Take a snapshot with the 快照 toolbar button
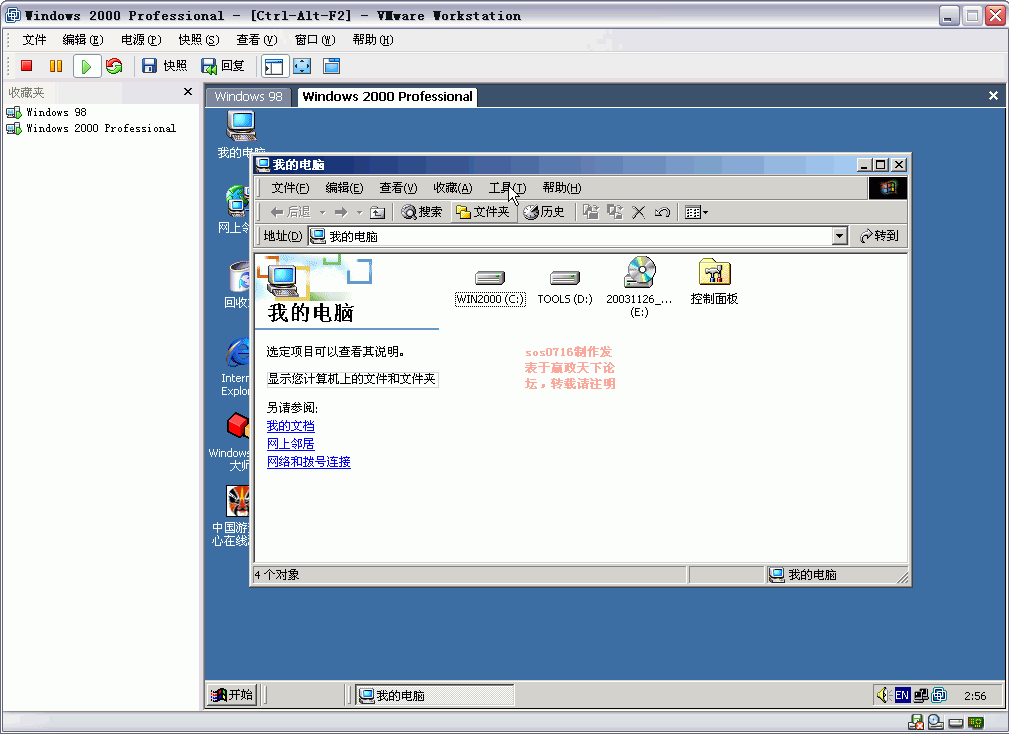1011x734 pixels. click(x=164, y=66)
